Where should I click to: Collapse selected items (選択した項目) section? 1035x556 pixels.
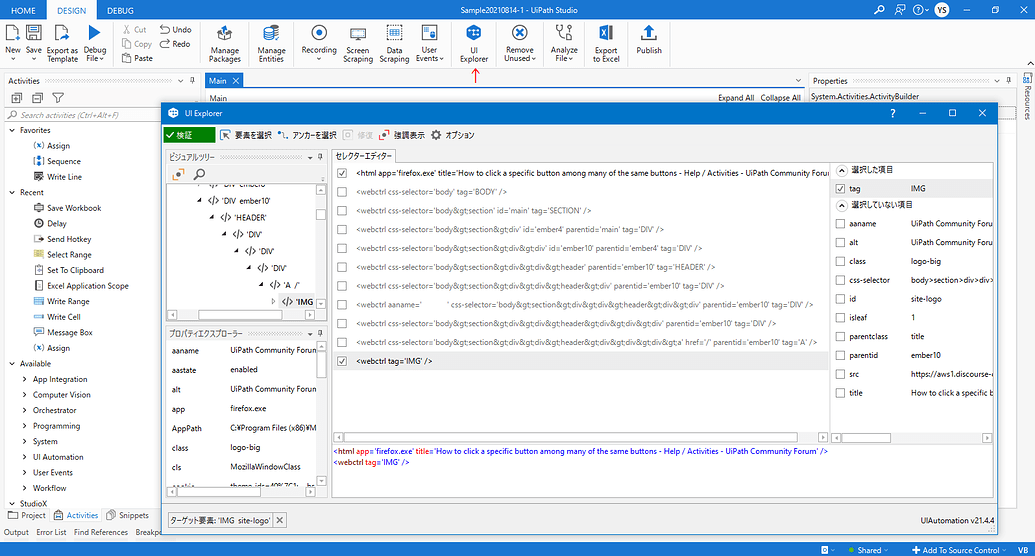(x=842, y=170)
